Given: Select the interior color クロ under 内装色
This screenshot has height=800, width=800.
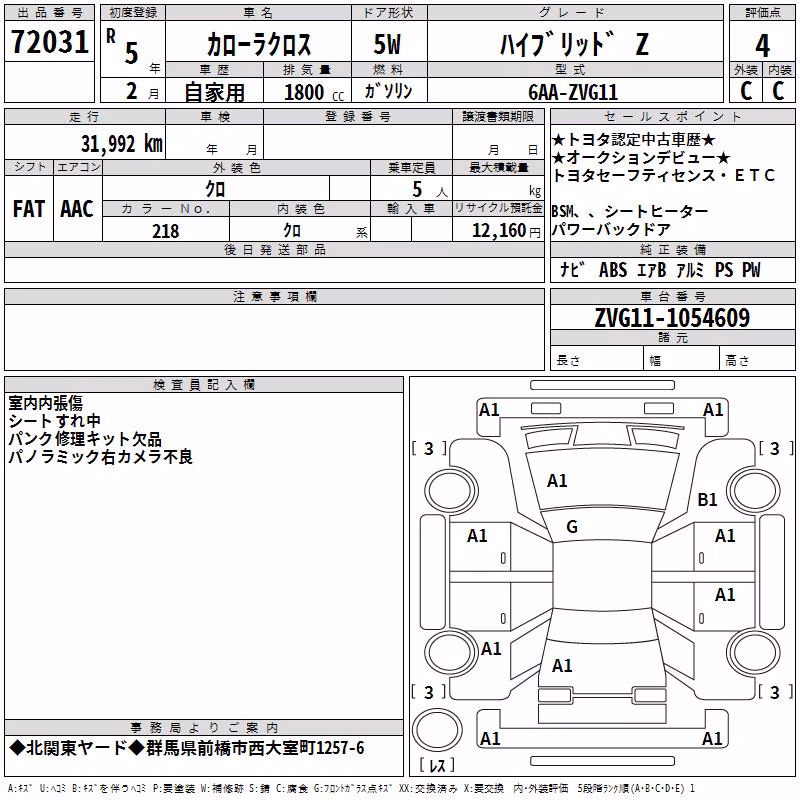Looking at the screenshot, I should pos(292,231).
